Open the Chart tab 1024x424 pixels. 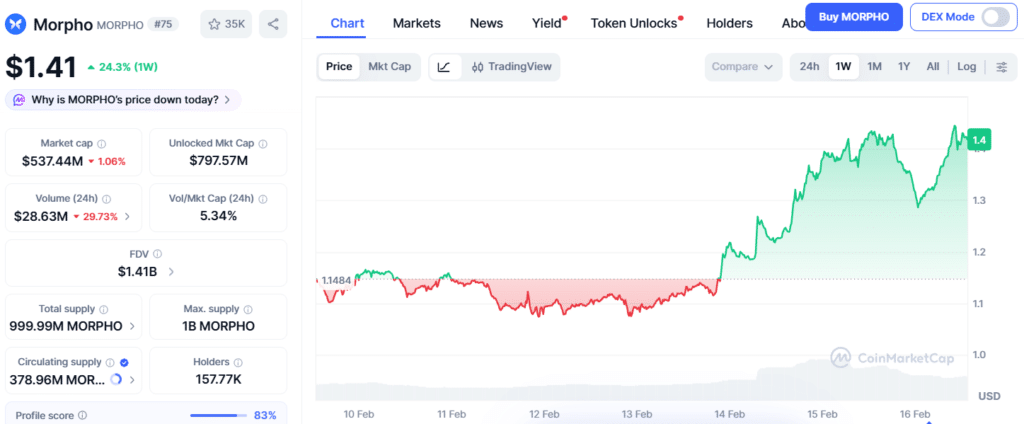(x=347, y=24)
